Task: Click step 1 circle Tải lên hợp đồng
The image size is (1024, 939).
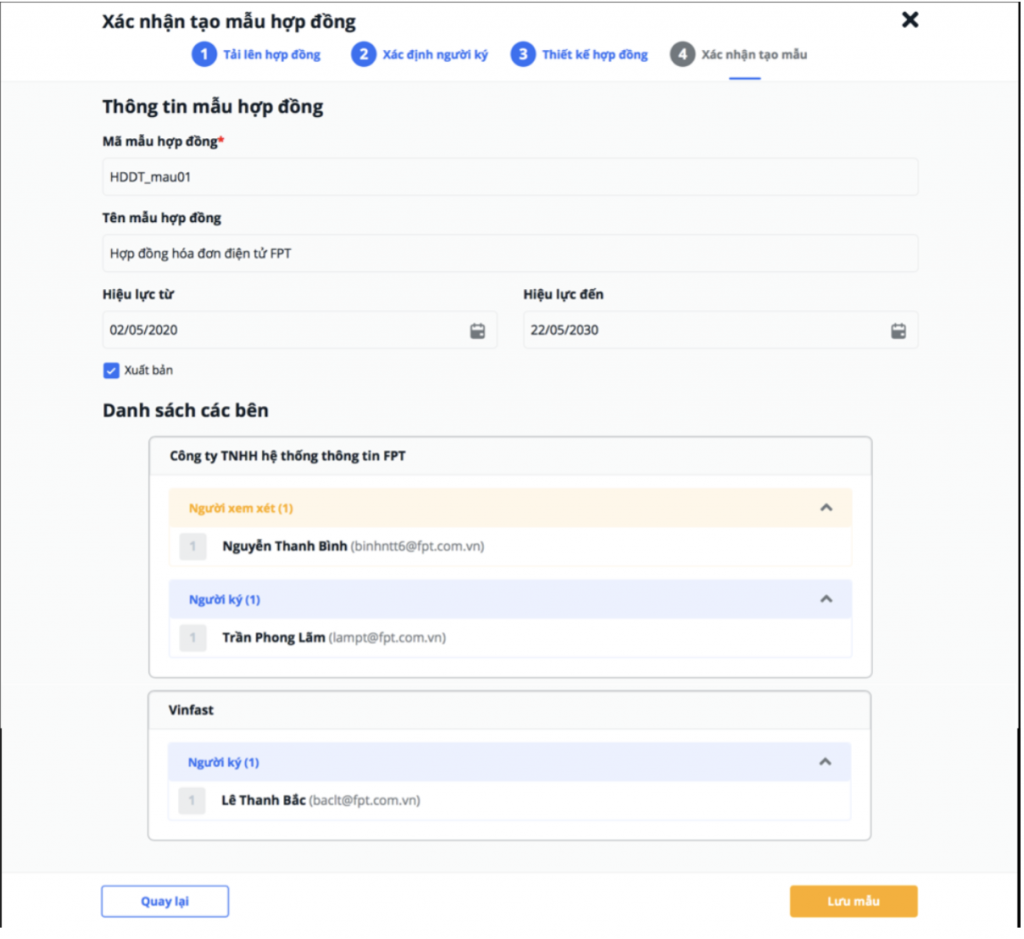Action: tap(204, 54)
